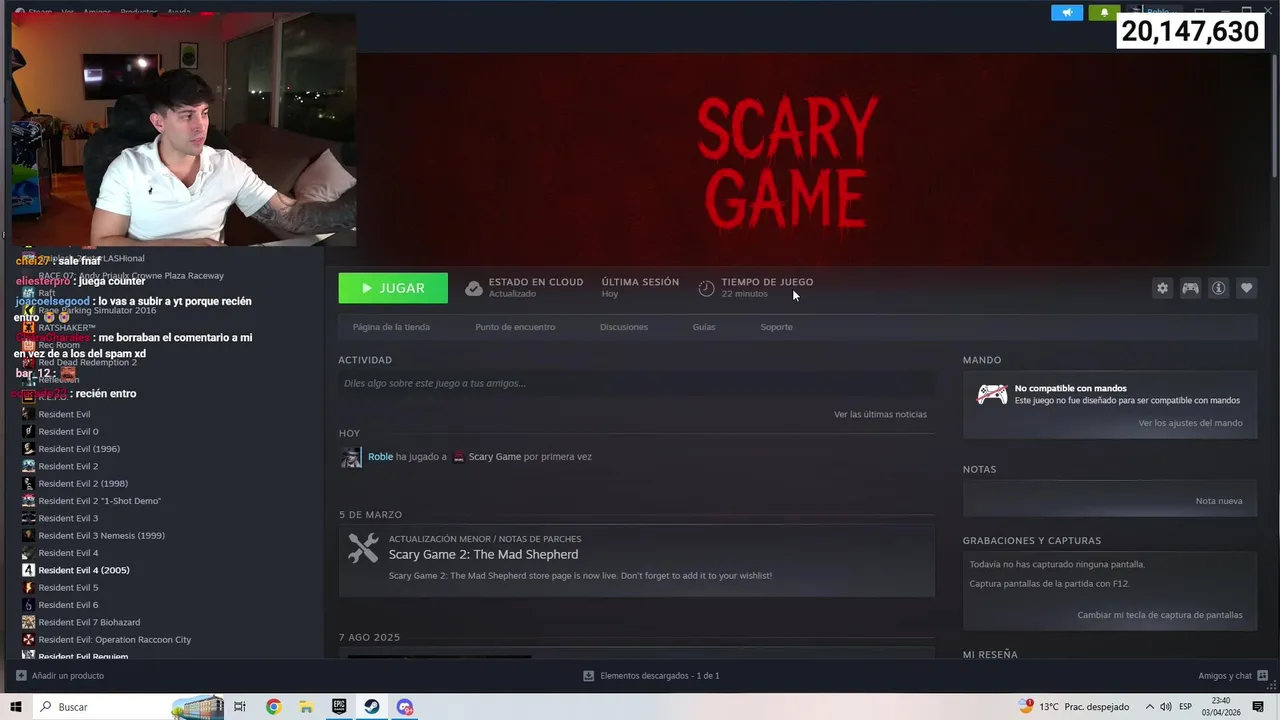Open the taskbar app after Steam

click(404, 707)
